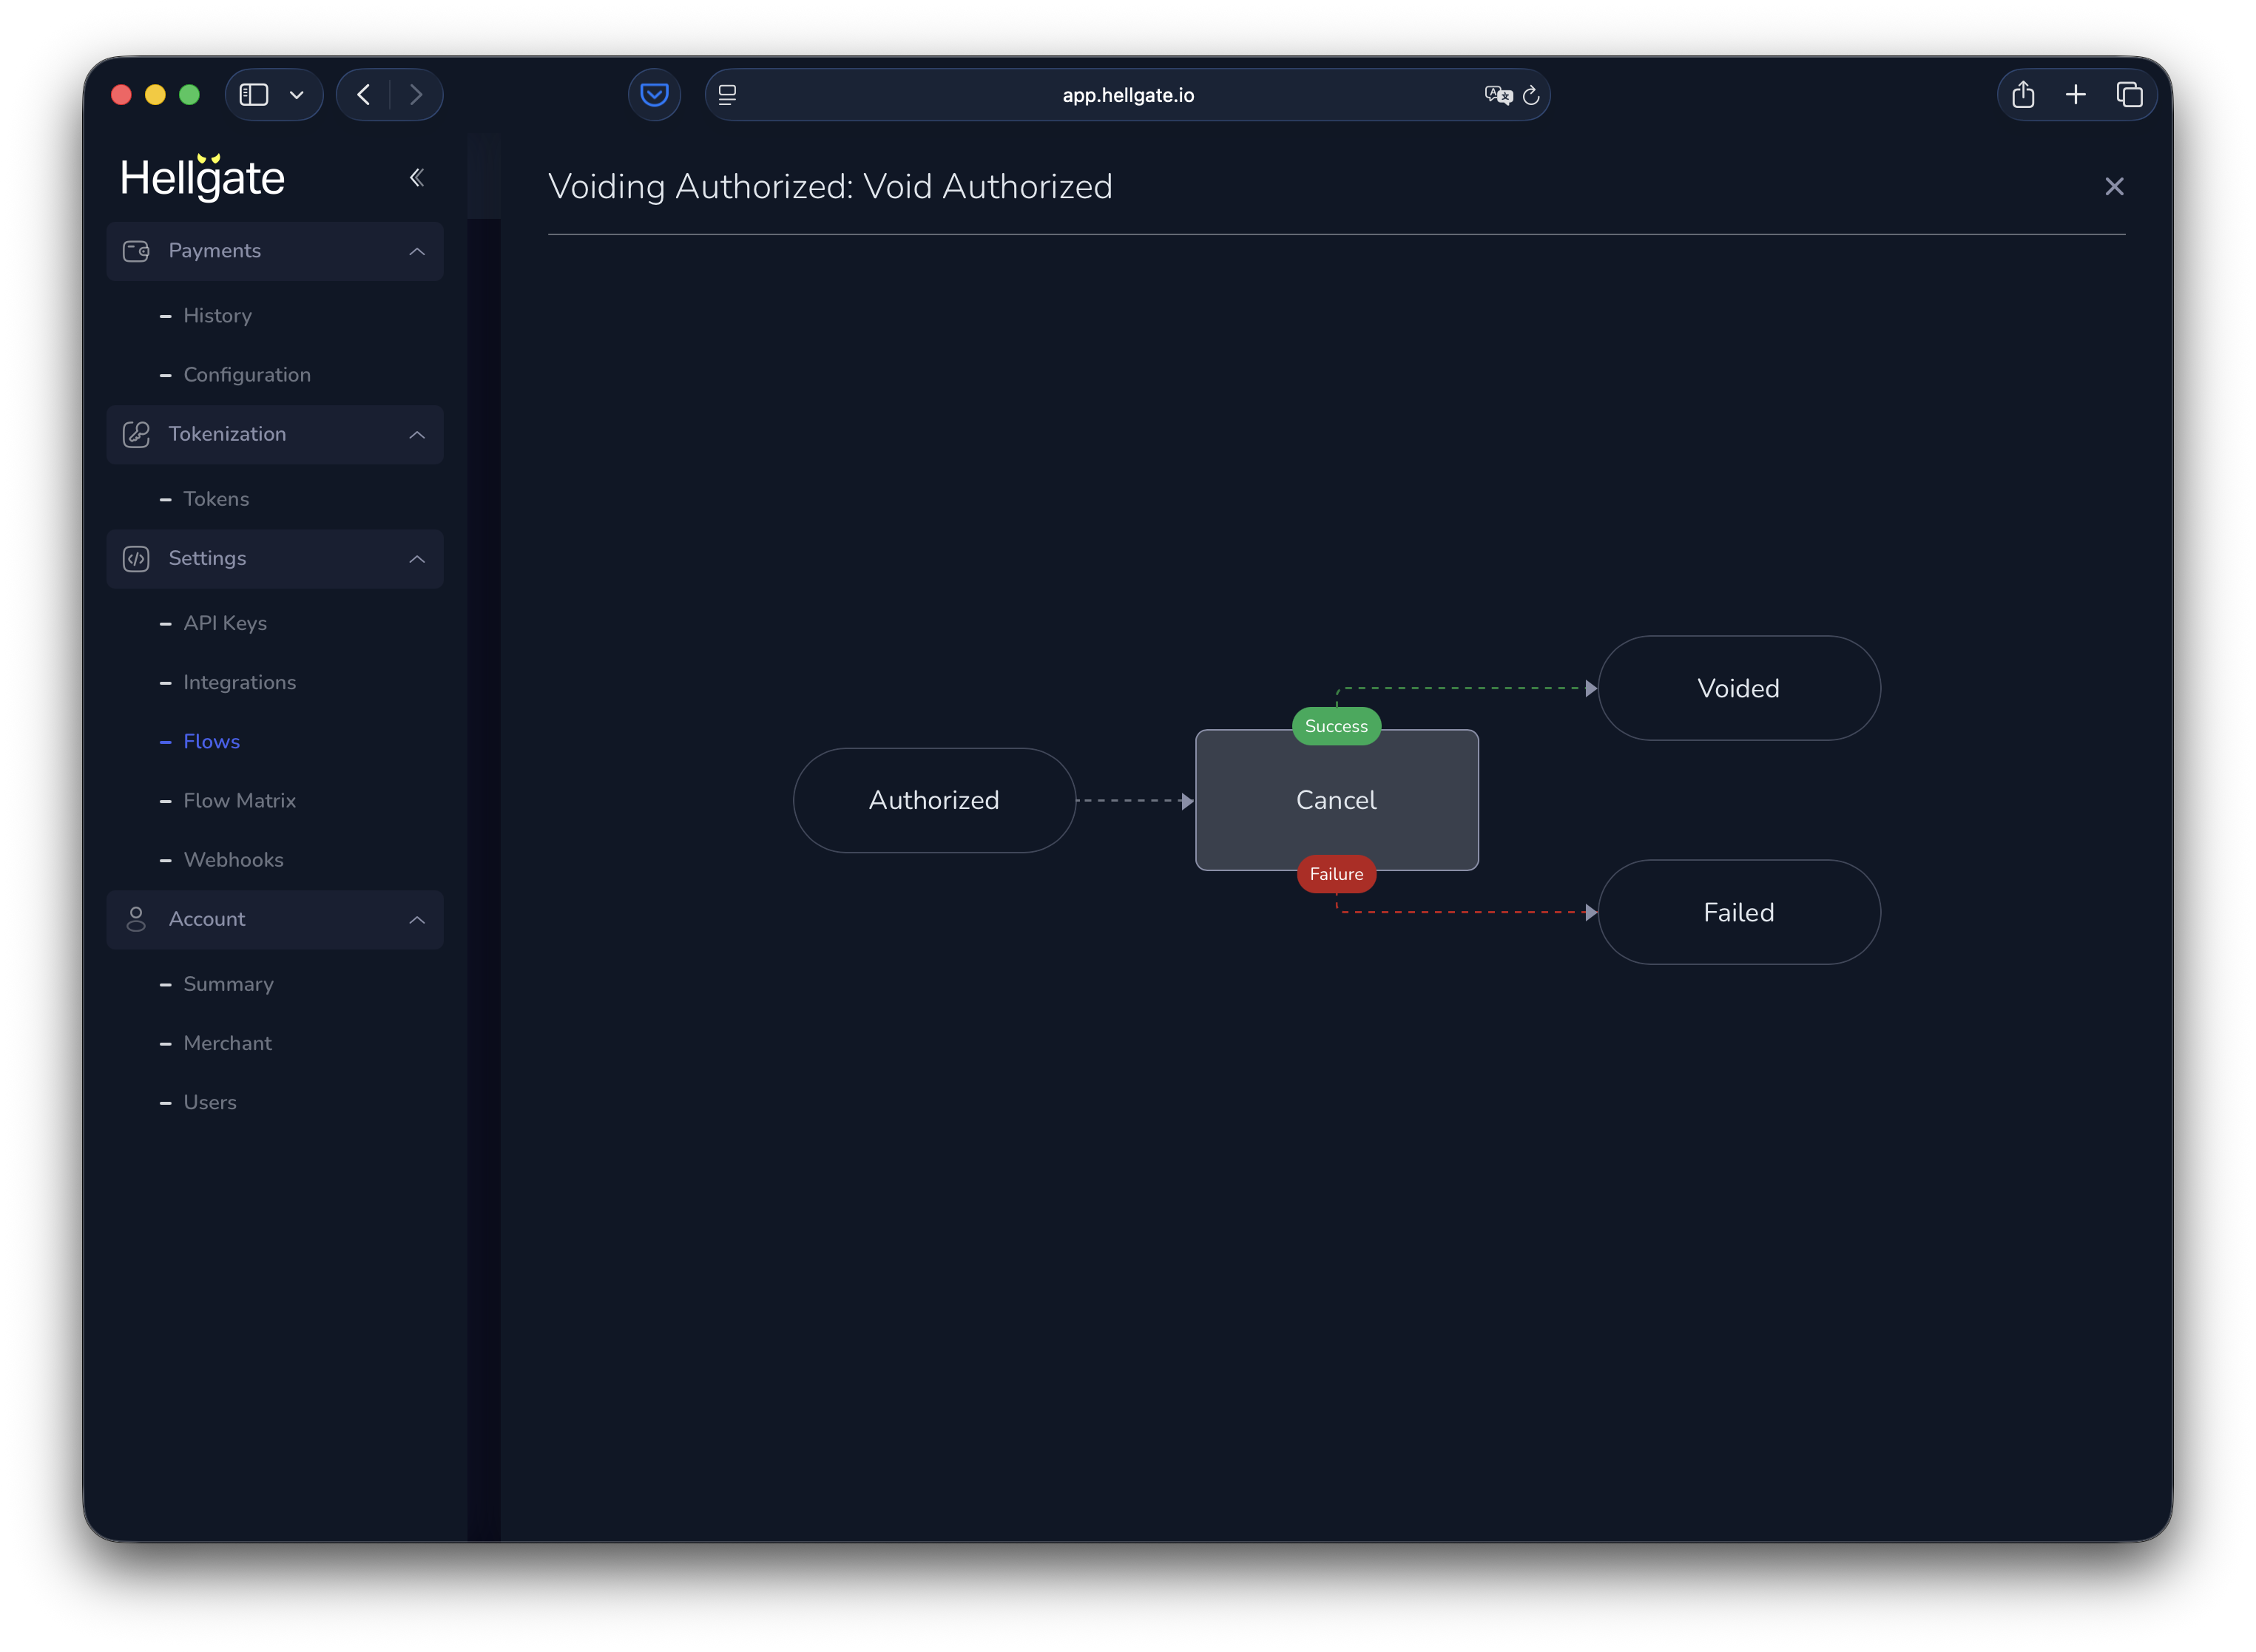Click the Payments wallet icon in sidebar
Viewport: 2256px width, 1652px height.
coord(136,251)
